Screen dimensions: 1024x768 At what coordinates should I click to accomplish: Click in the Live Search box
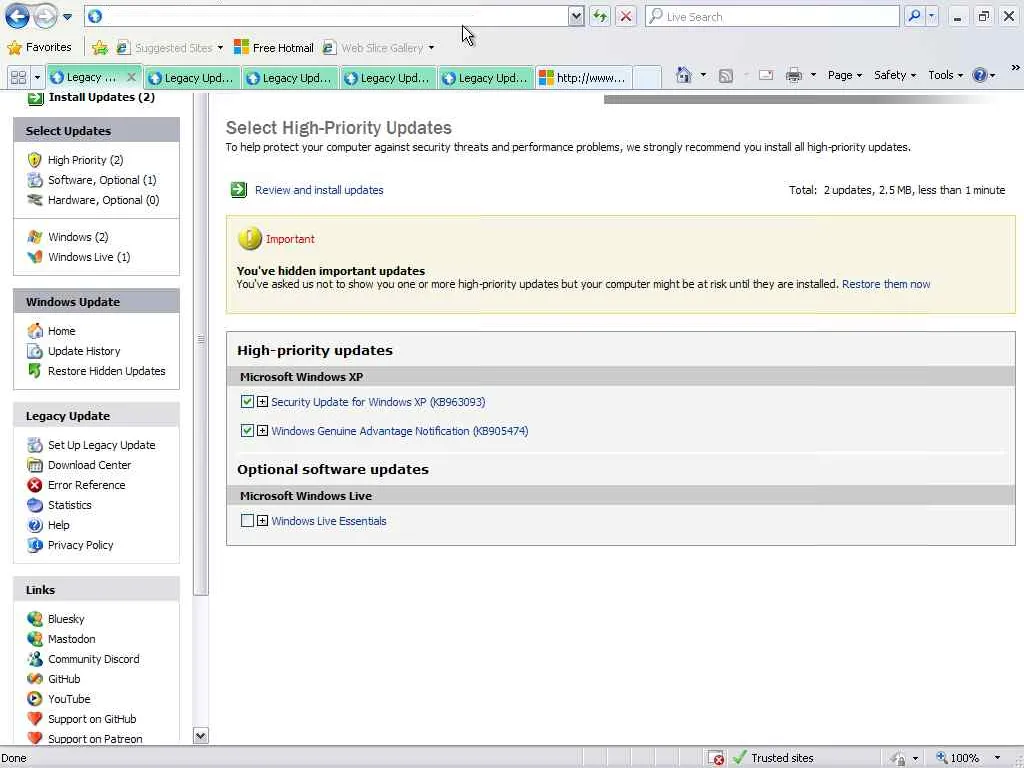[x=772, y=16]
